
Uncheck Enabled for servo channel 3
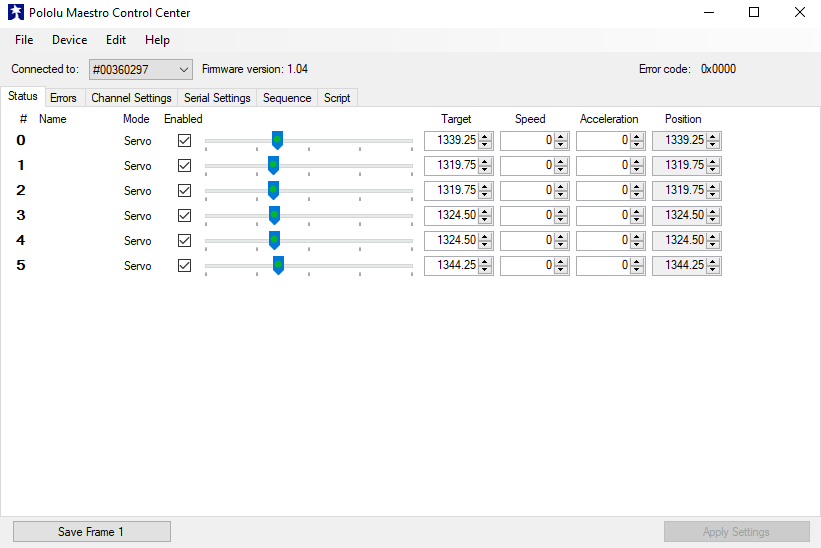coord(184,216)
